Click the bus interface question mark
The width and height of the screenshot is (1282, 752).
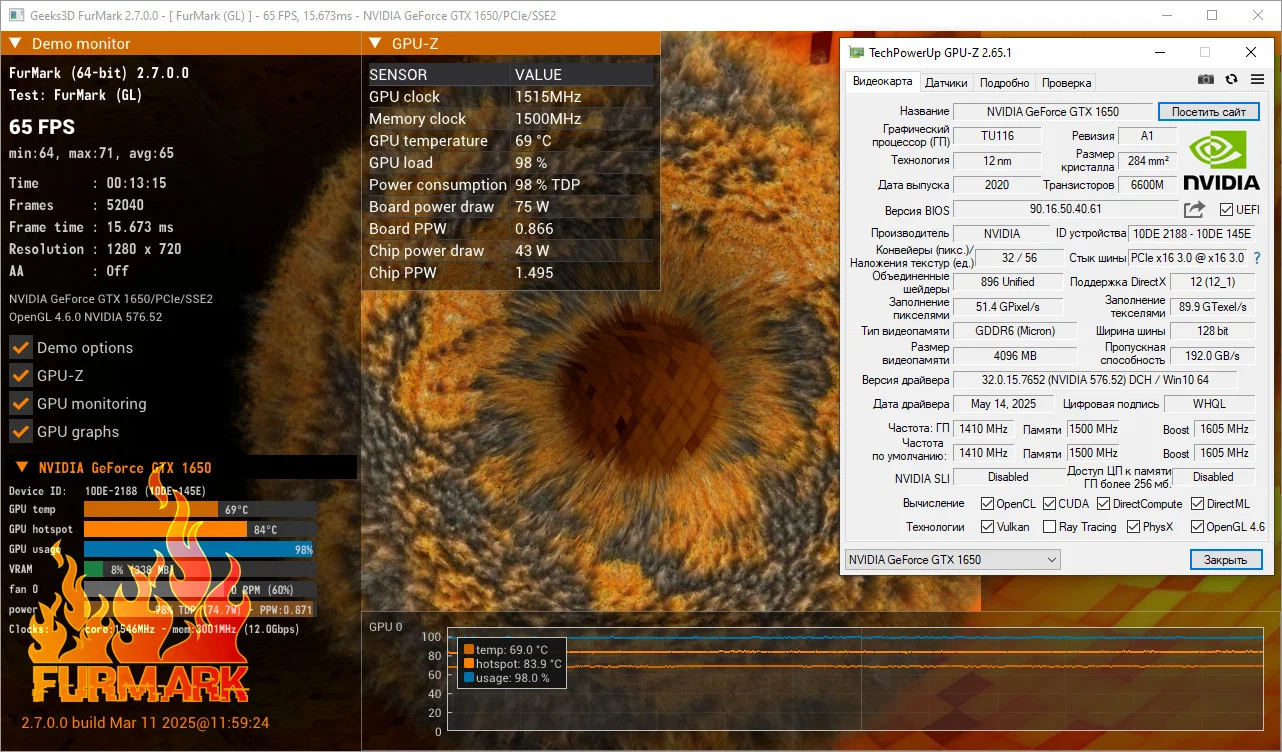pos(1256,258)
